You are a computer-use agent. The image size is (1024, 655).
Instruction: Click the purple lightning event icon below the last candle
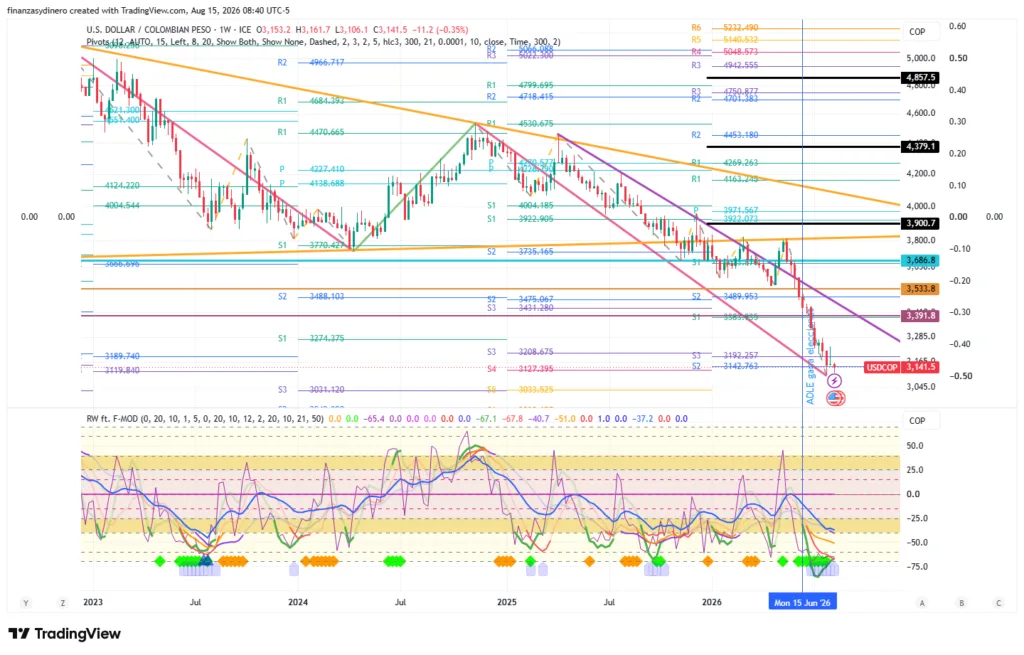click(835, 381)
